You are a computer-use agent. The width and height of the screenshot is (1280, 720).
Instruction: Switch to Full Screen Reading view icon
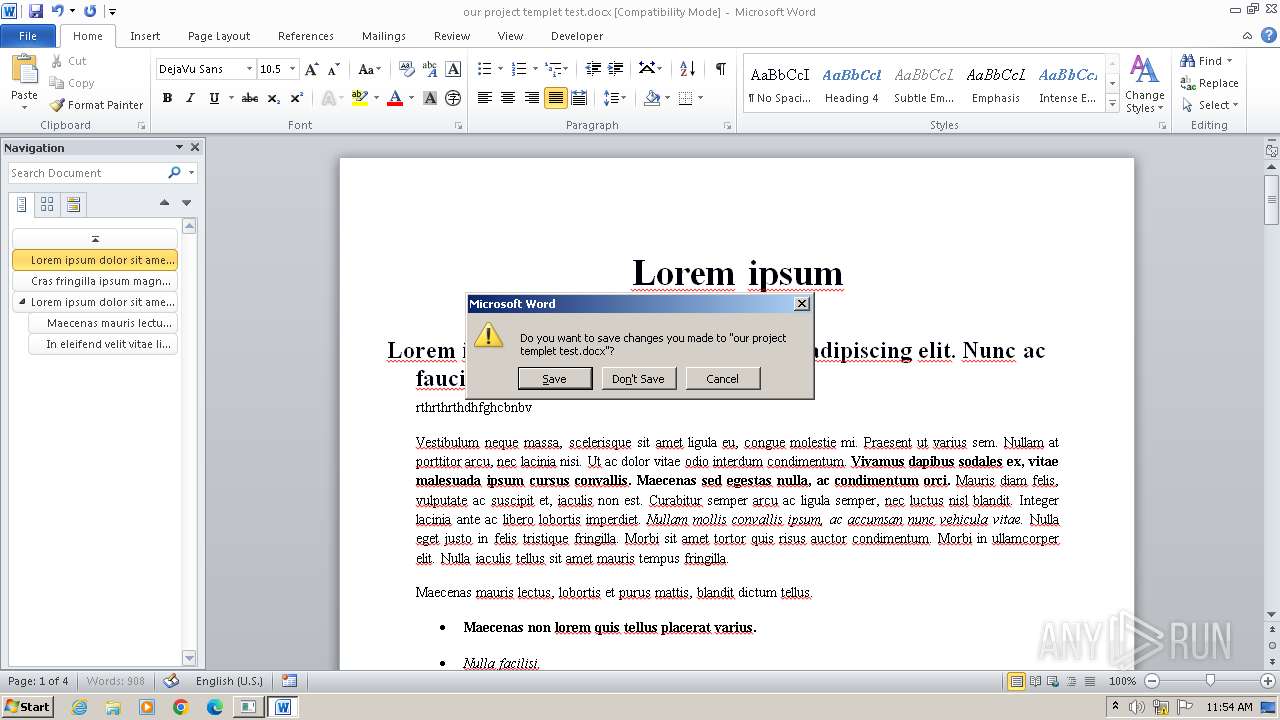[x=1034, y=681]
